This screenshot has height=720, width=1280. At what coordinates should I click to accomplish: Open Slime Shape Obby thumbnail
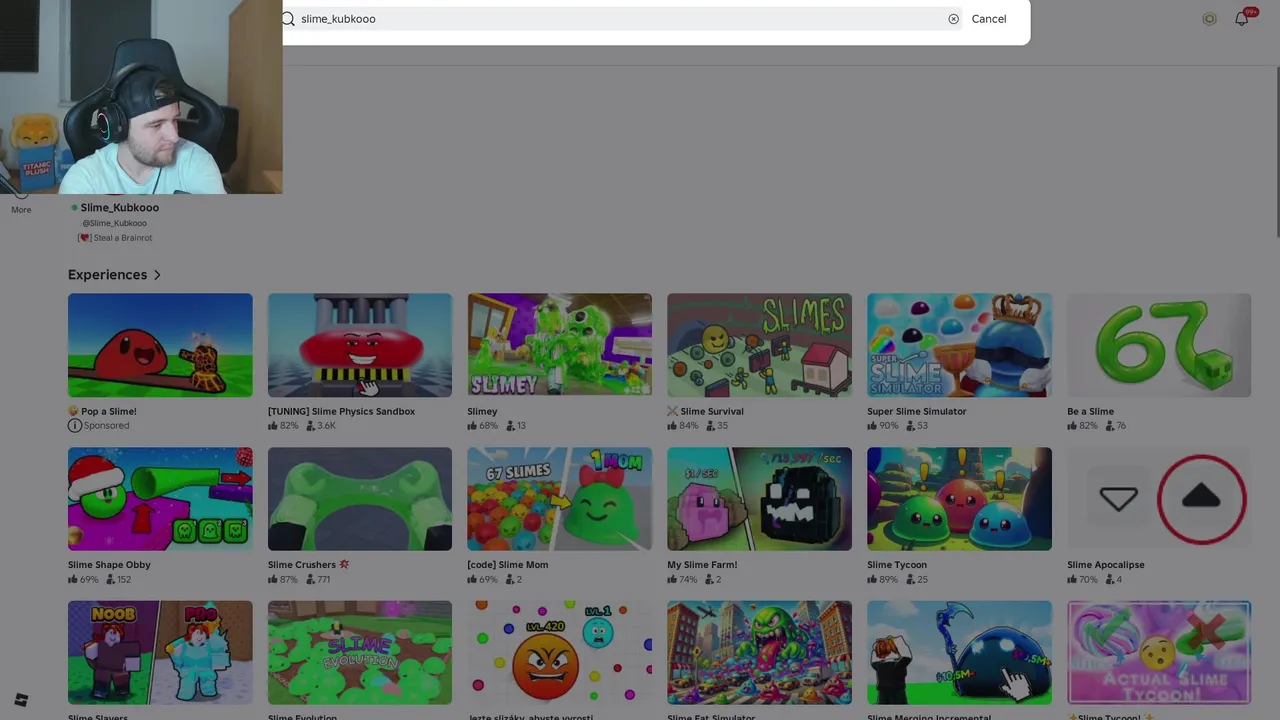pos(160,499)
